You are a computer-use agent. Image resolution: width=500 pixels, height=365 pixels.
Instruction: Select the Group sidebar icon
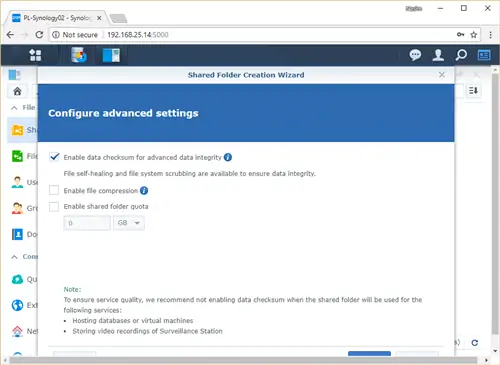coord(17,208)
